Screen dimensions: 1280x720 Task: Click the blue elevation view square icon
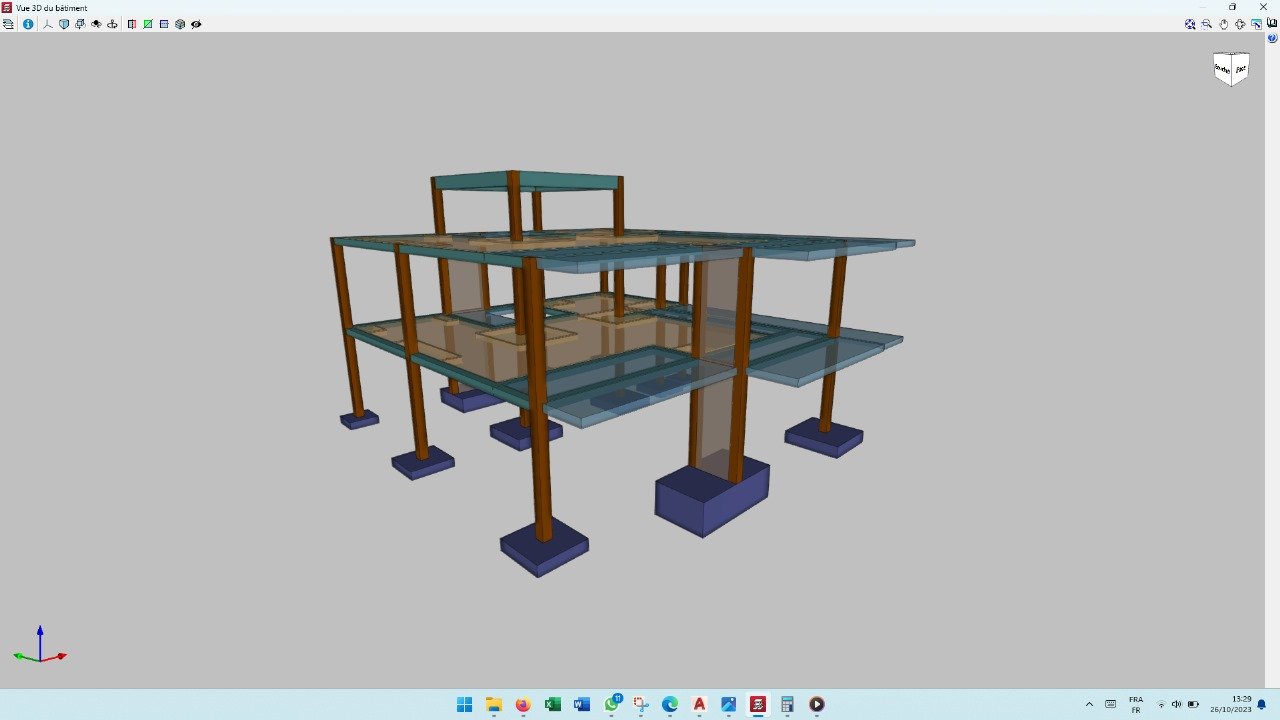pos(164,24)
